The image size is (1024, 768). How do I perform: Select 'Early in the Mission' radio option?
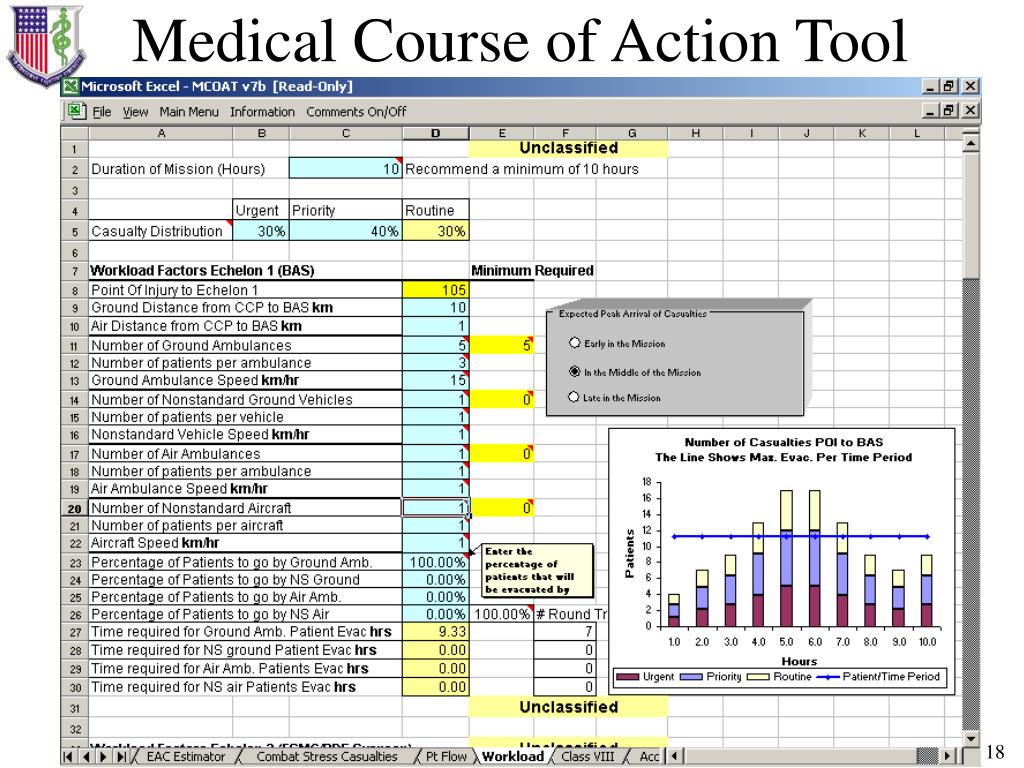pos(575,343)
